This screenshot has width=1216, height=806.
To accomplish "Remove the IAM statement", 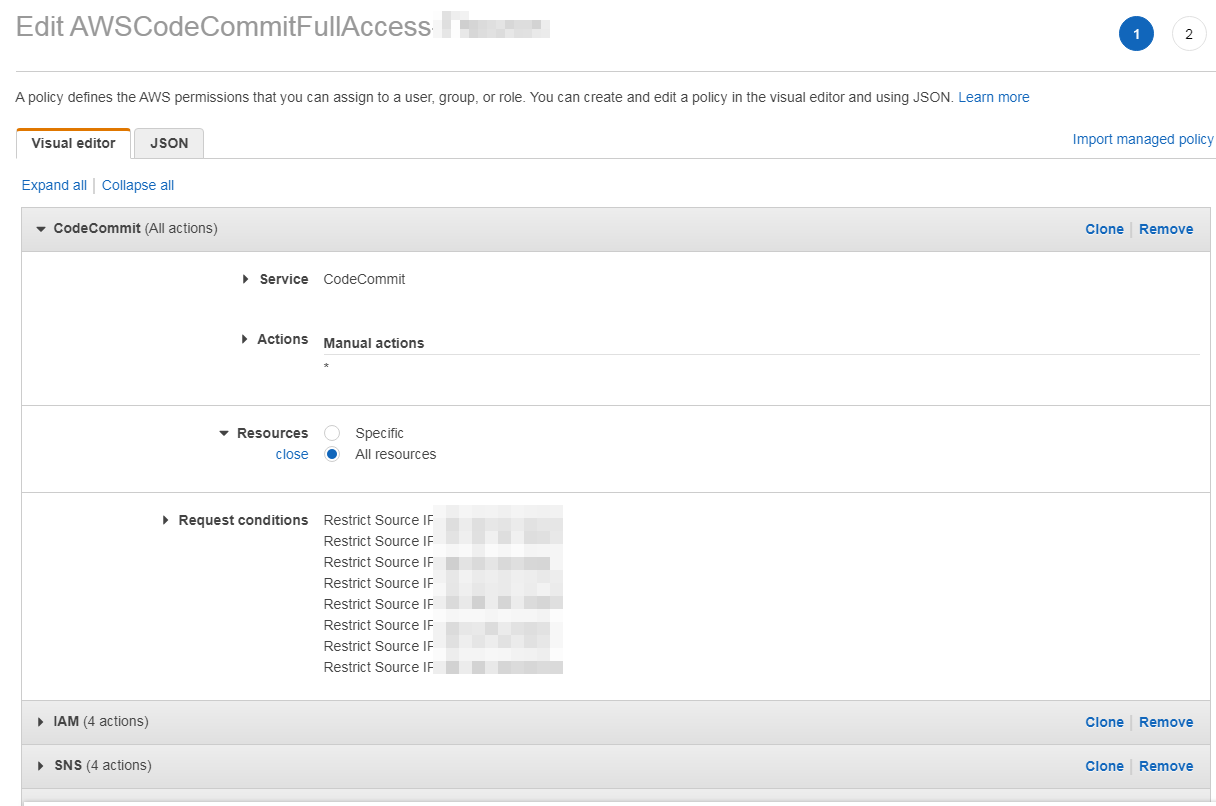I will click(x=1166, y=722).
